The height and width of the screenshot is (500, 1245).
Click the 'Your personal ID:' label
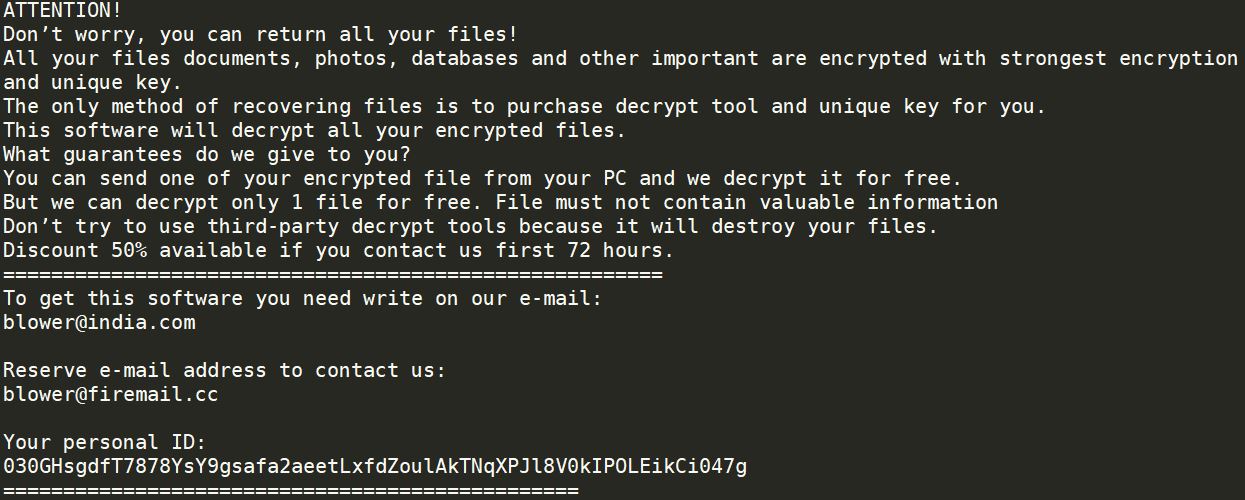[105, 442]
